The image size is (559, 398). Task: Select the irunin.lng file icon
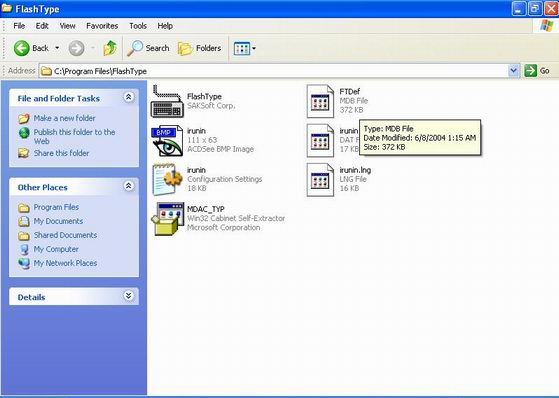[320, 179]
